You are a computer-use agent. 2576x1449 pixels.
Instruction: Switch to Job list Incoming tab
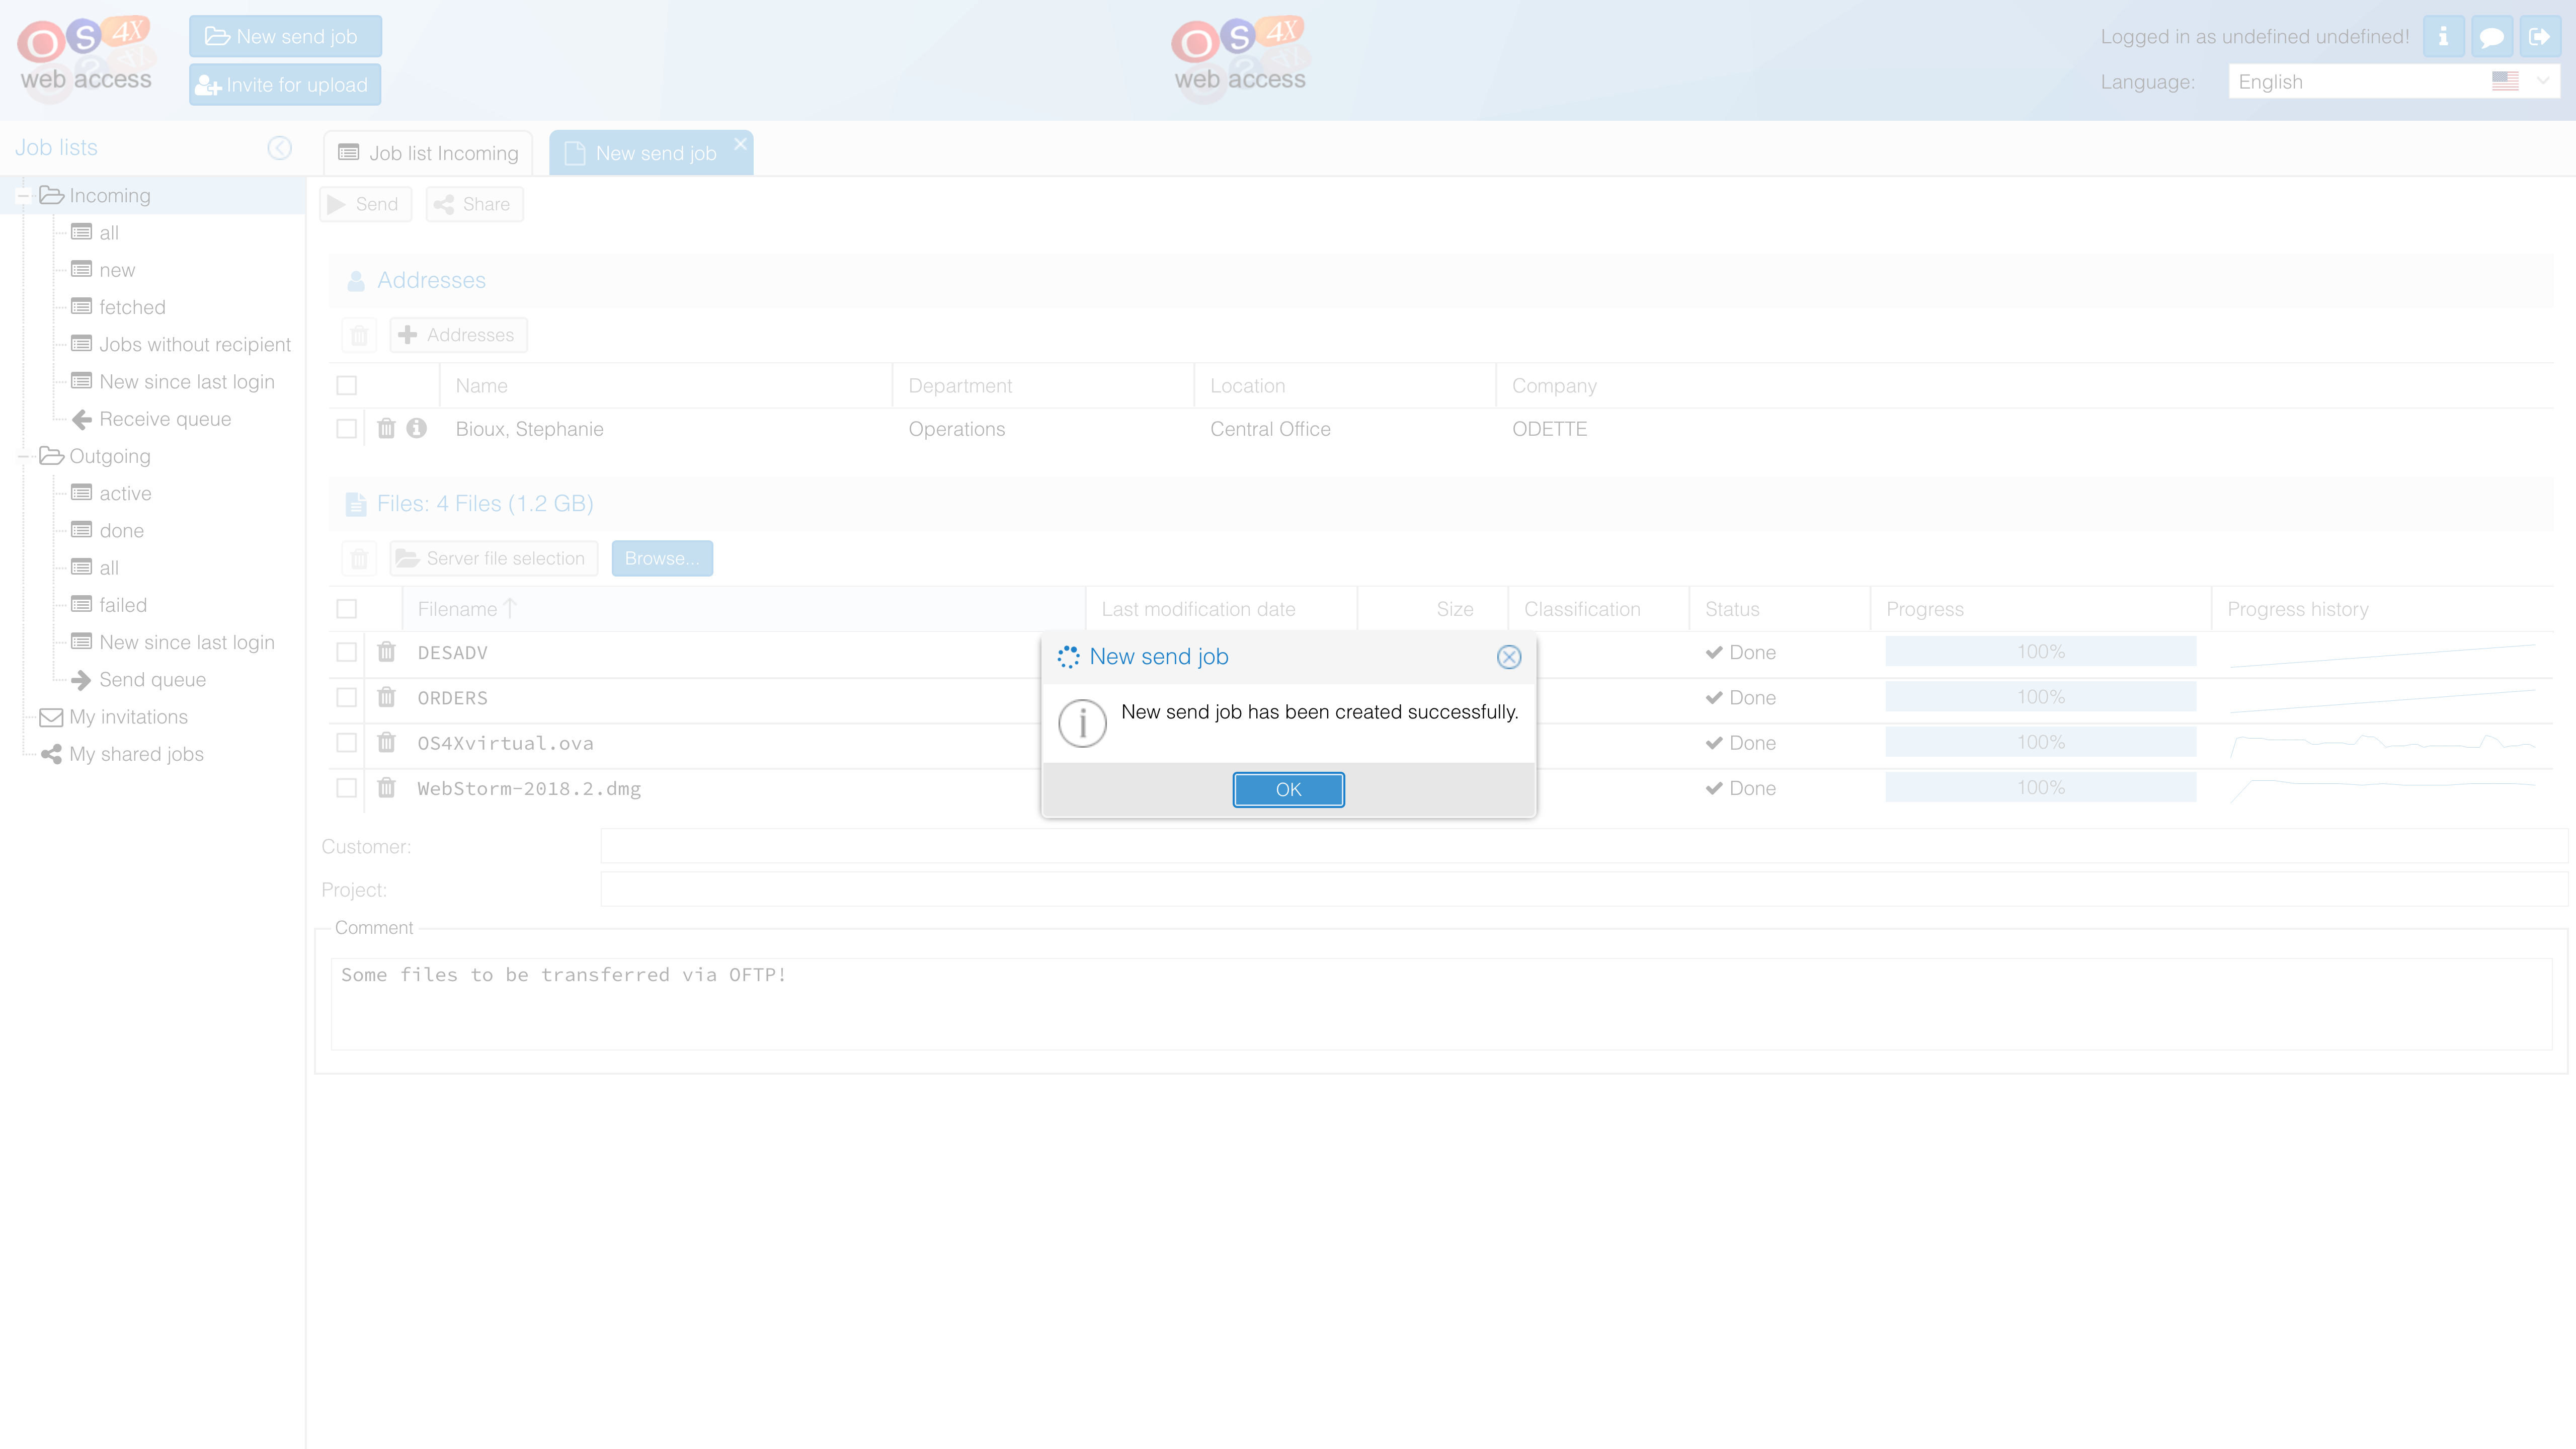pos(428,153)
